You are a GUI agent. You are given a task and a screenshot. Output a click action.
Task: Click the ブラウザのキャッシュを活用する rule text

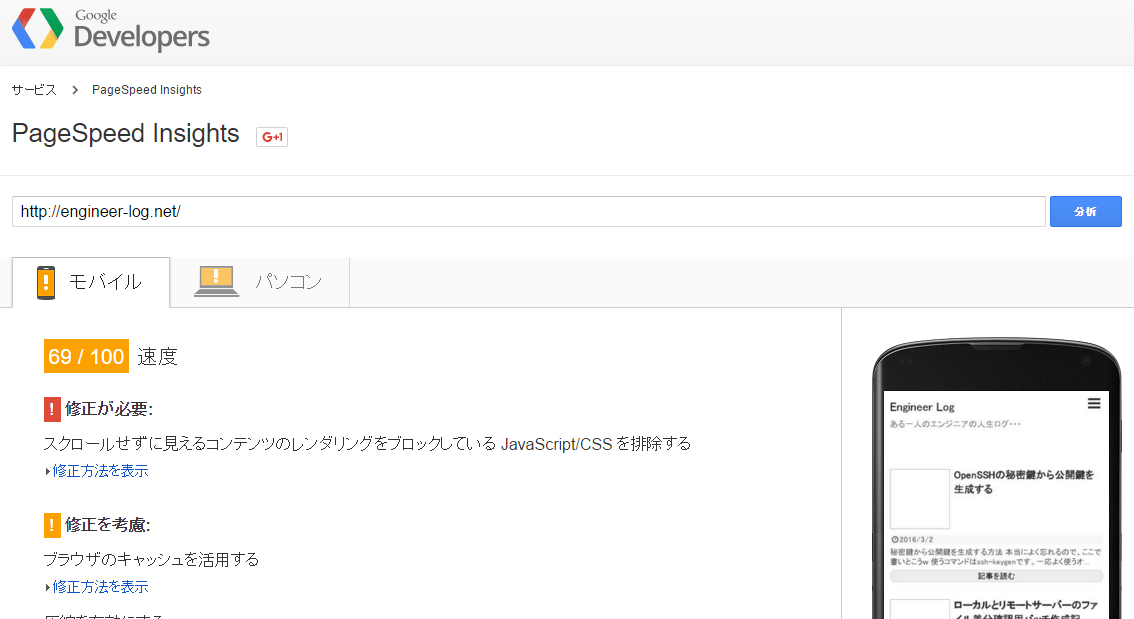coord(151,559)
